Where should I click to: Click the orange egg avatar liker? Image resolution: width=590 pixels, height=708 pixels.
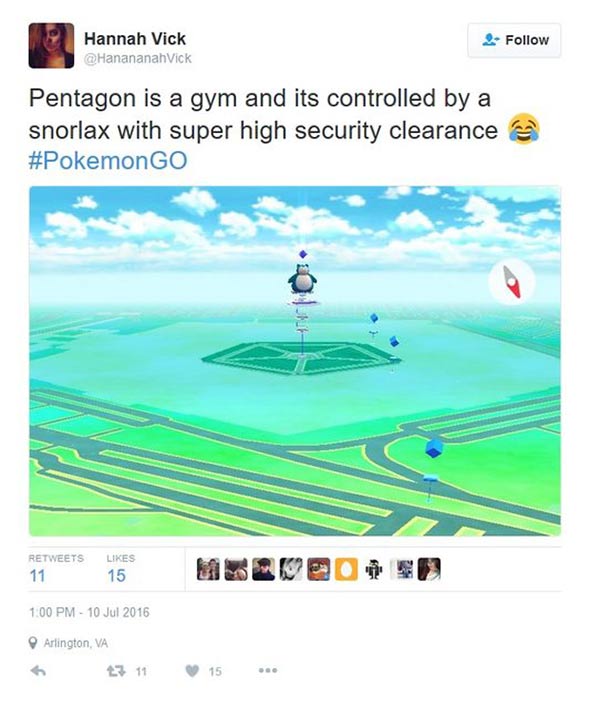point(346,569)
